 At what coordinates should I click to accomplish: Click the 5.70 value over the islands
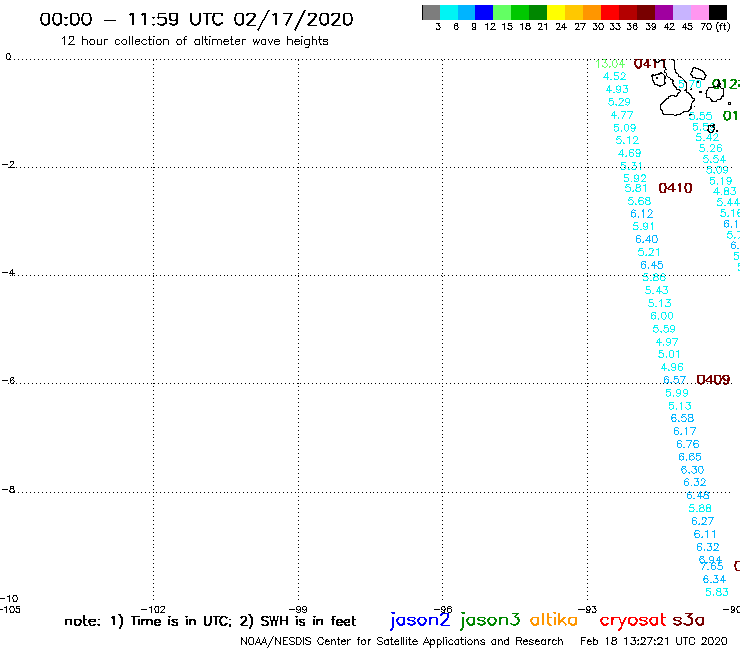click(690, 84)
